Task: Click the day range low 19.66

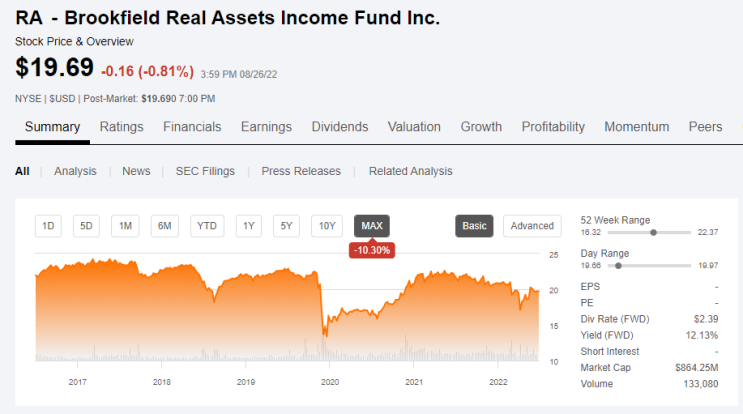Action: click(590, 266)
